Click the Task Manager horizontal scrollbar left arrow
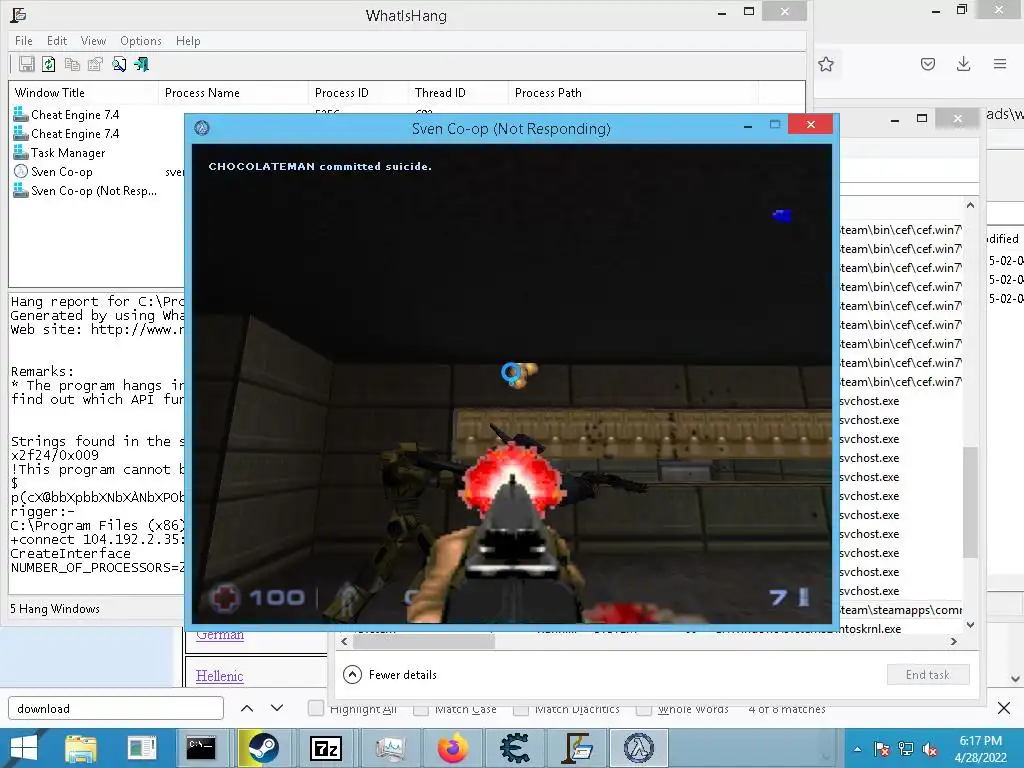 [344, 642]
